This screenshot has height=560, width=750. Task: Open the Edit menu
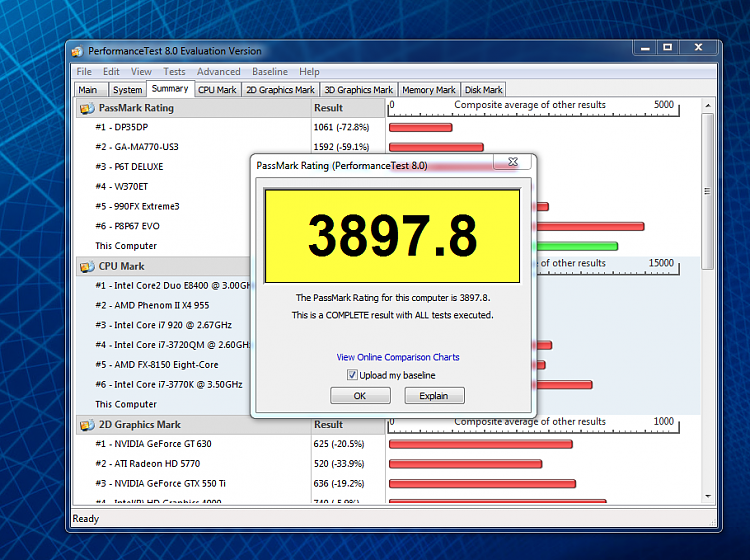111,72
